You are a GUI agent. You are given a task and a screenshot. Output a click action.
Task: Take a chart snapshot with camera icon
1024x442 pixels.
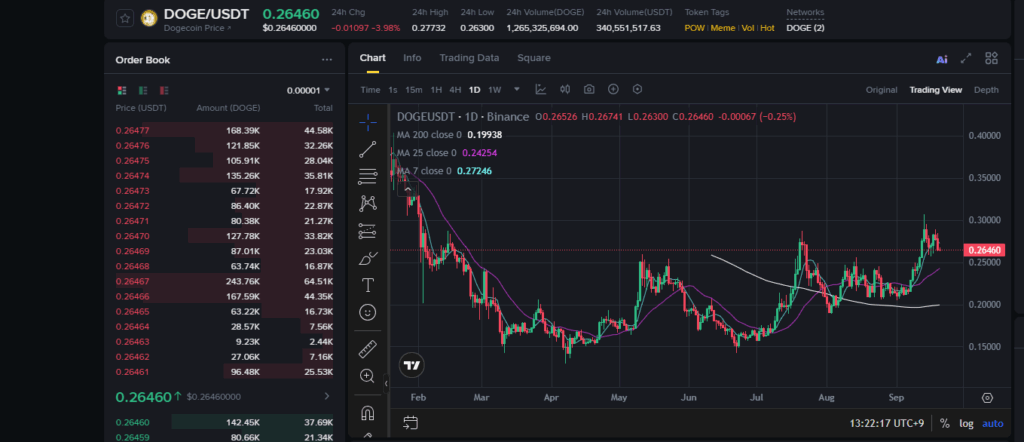coord(589,89)
